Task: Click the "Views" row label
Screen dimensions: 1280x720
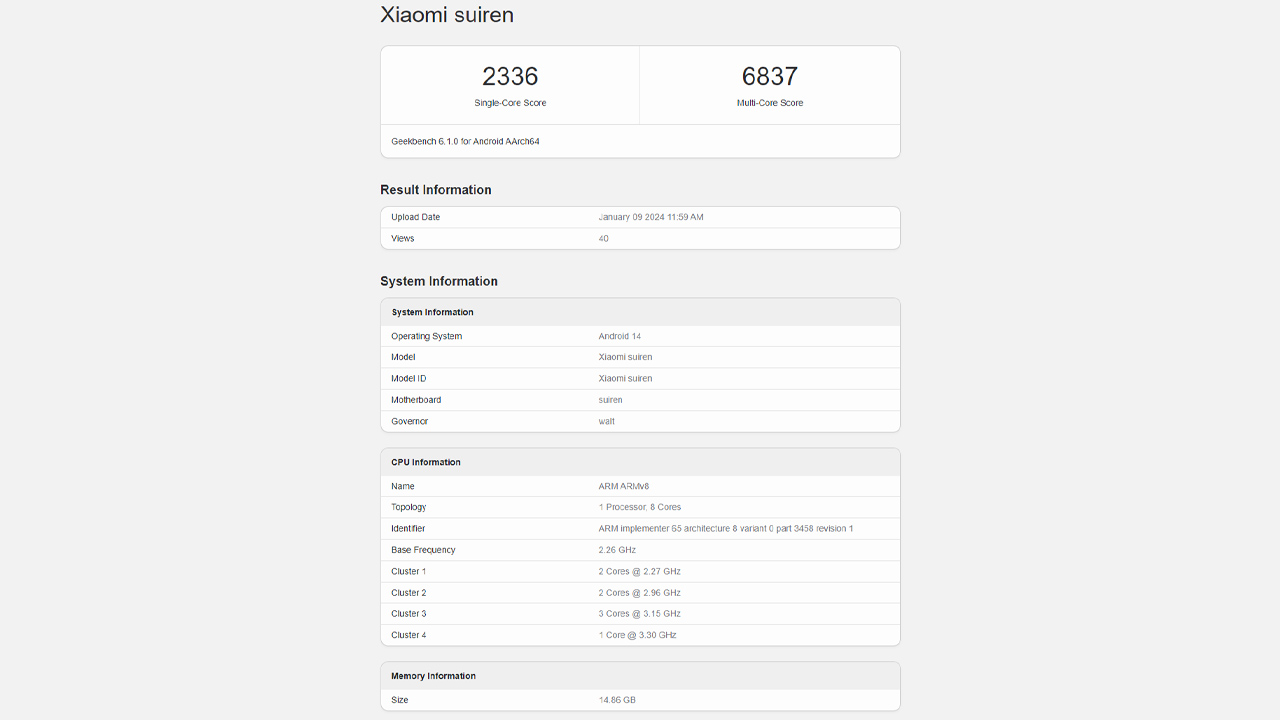Action: coord(403,238)
